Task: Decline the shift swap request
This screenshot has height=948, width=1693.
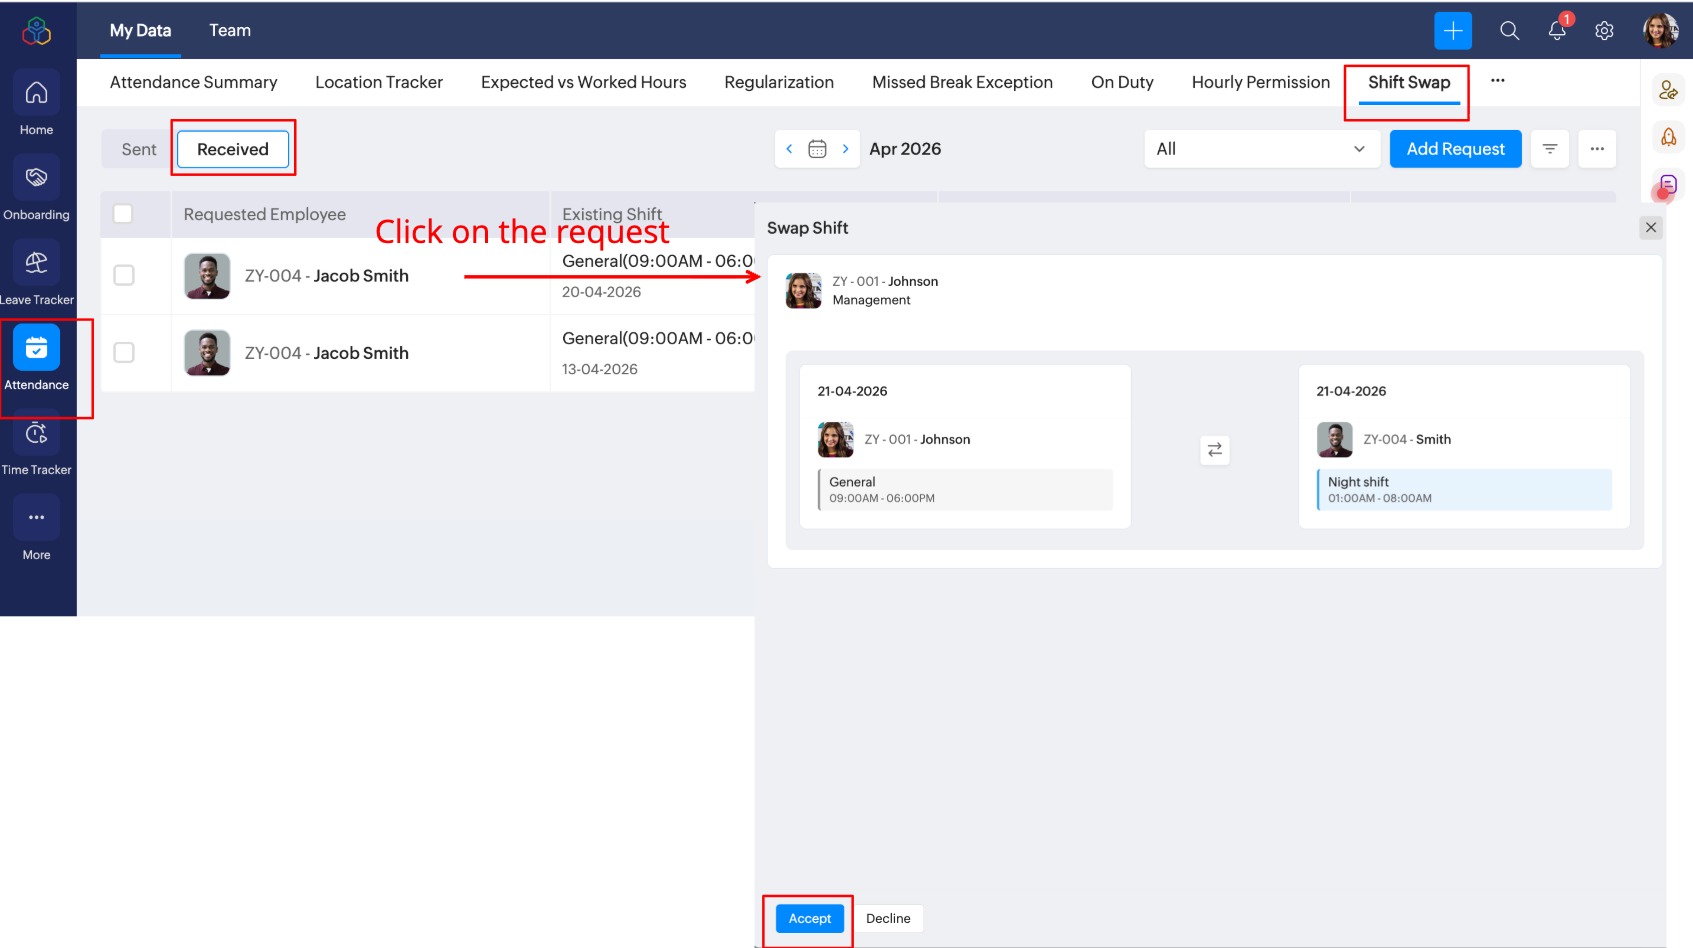Action: (888, 918)
